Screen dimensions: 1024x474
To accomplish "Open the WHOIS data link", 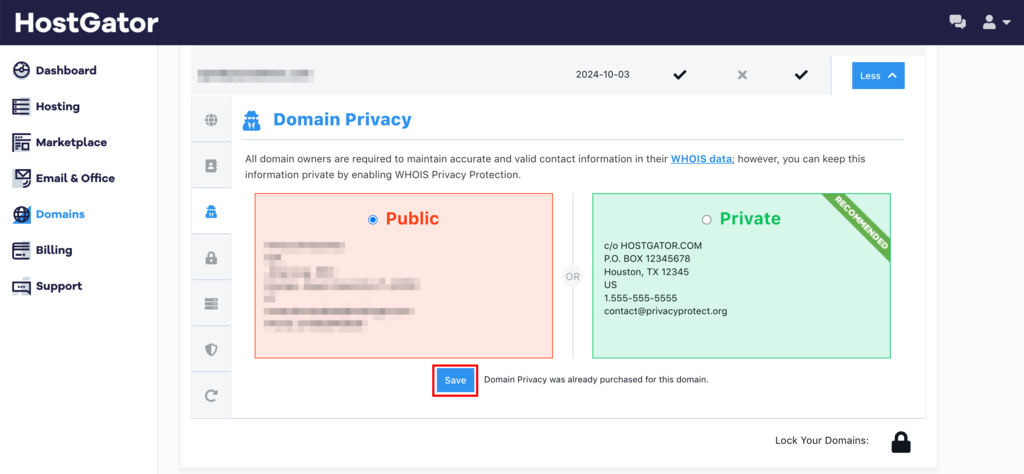I will click(x=701, y=159).
